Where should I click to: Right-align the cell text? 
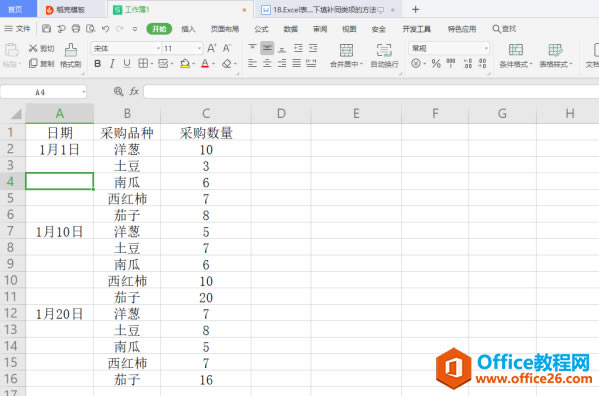tap(282, 63)
